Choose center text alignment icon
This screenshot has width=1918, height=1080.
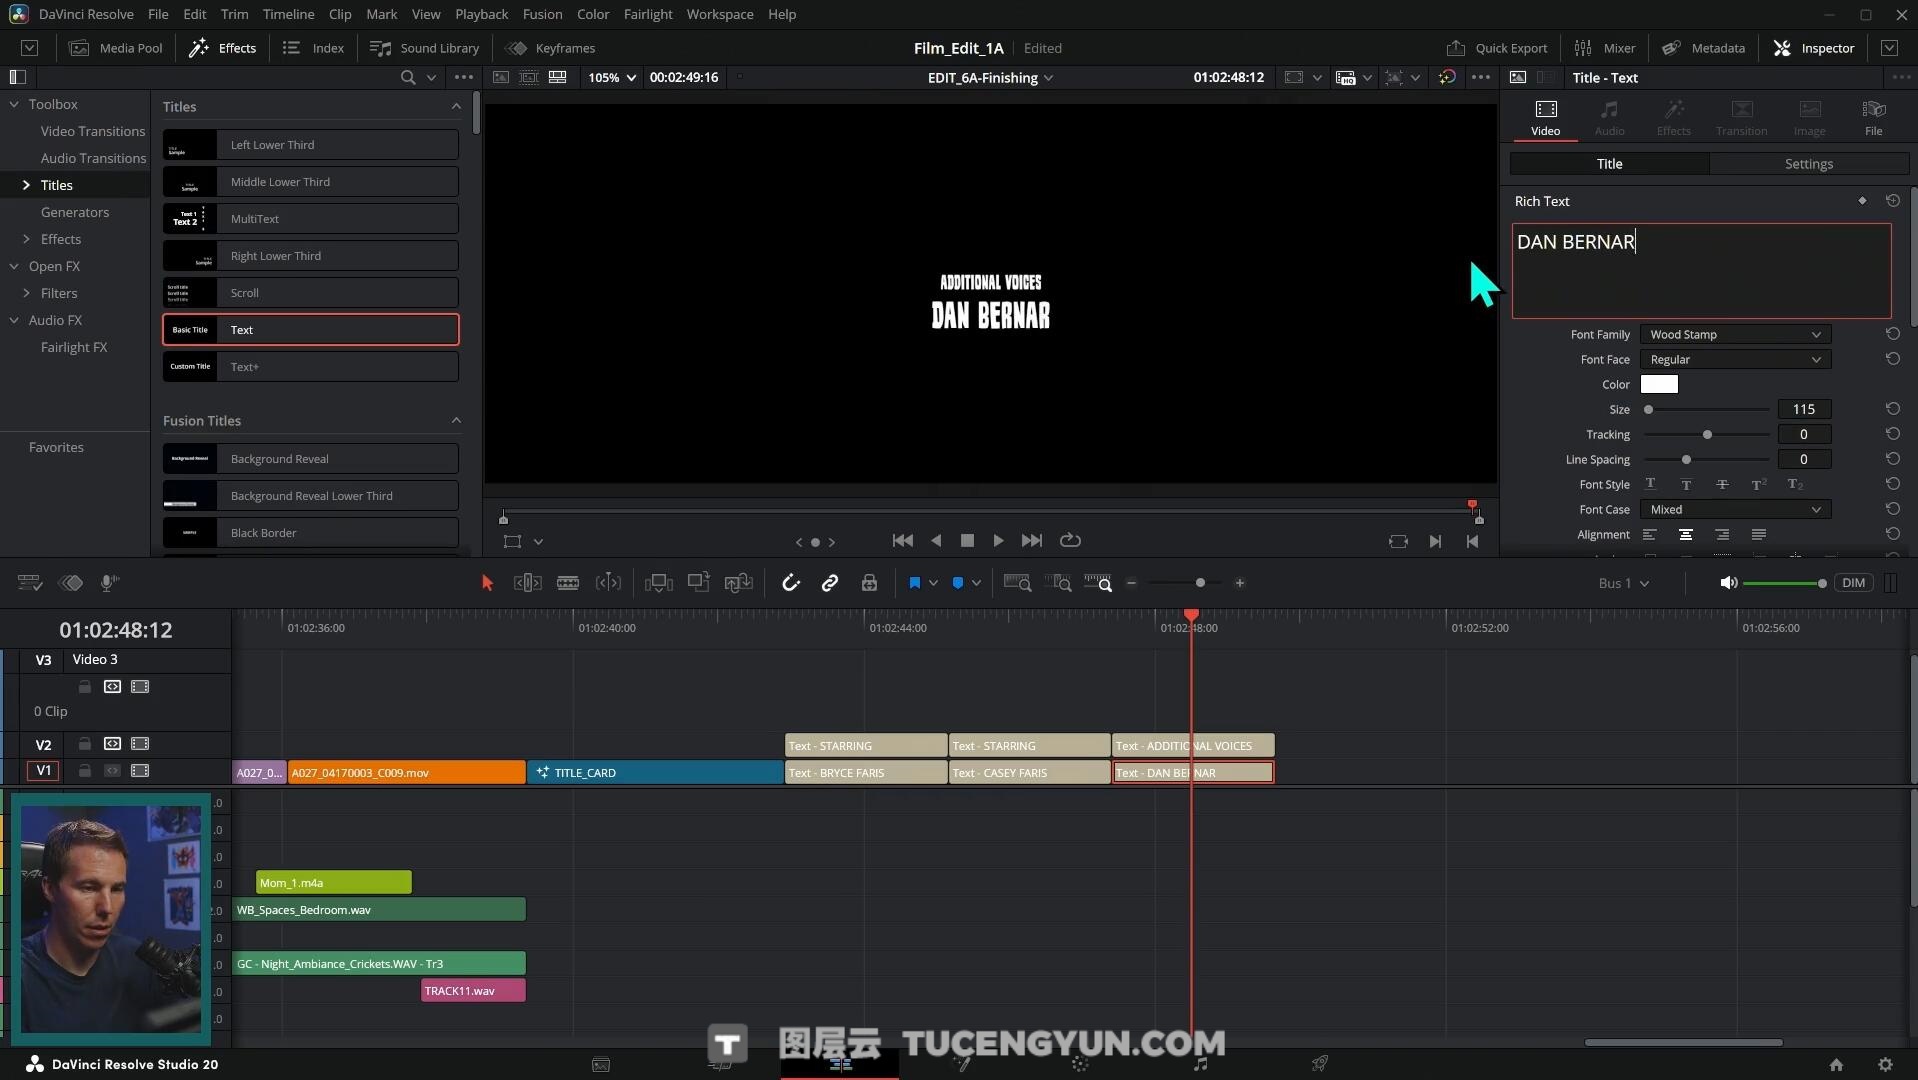click(x=1685, y=535)
